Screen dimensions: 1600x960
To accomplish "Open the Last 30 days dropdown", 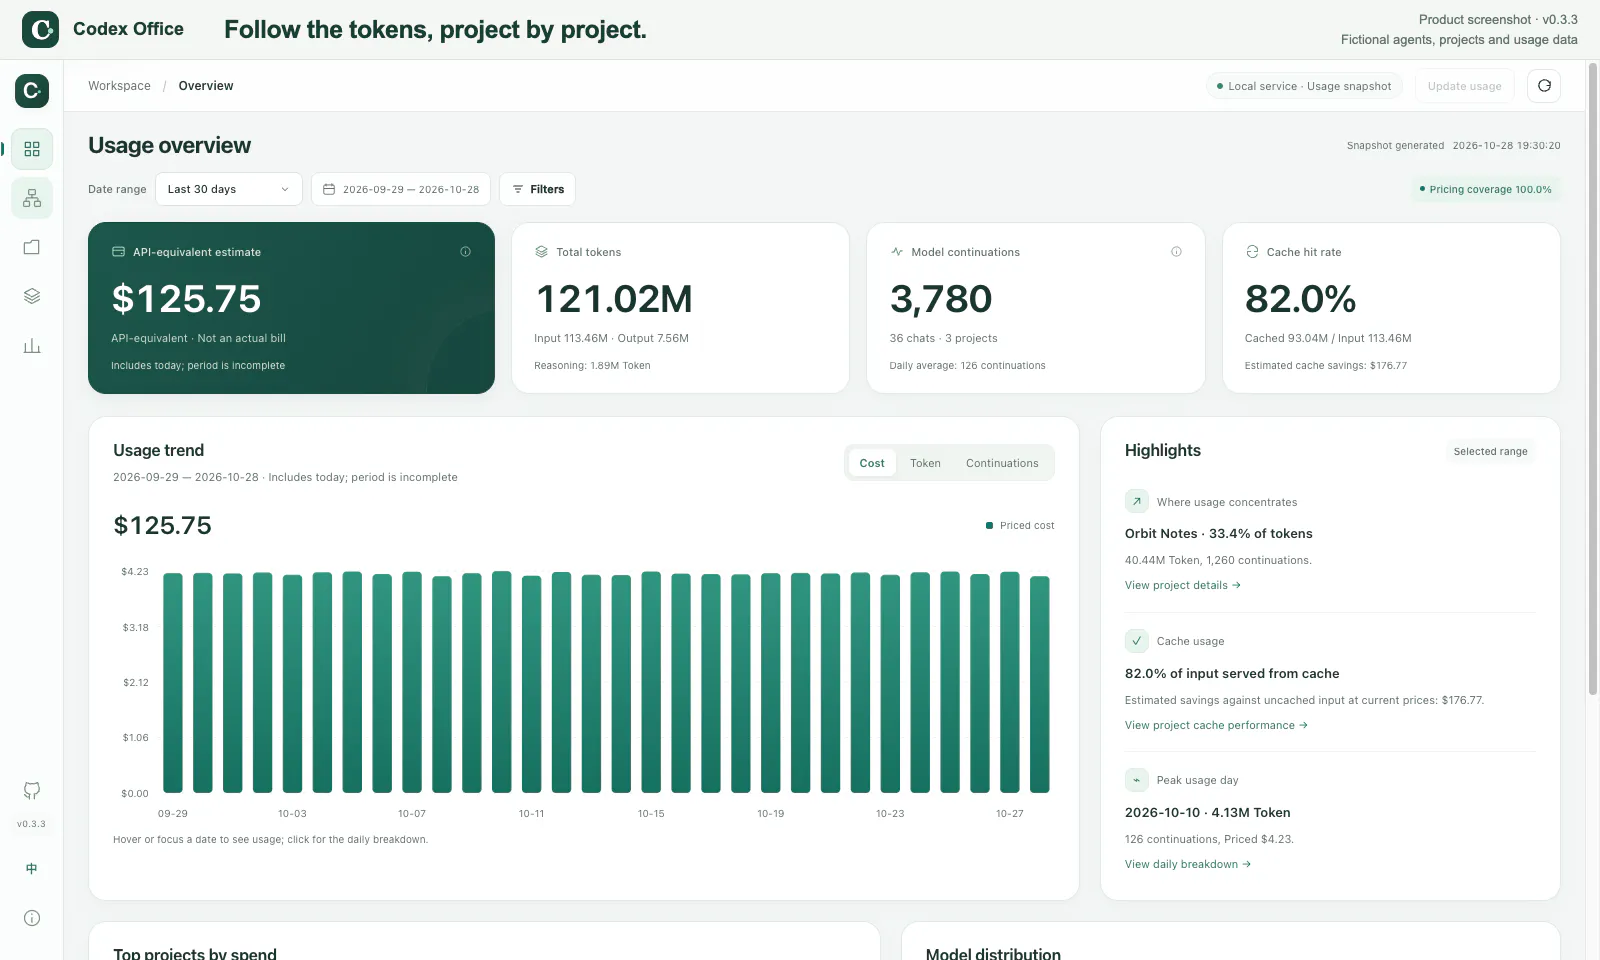I will (229, 189).
